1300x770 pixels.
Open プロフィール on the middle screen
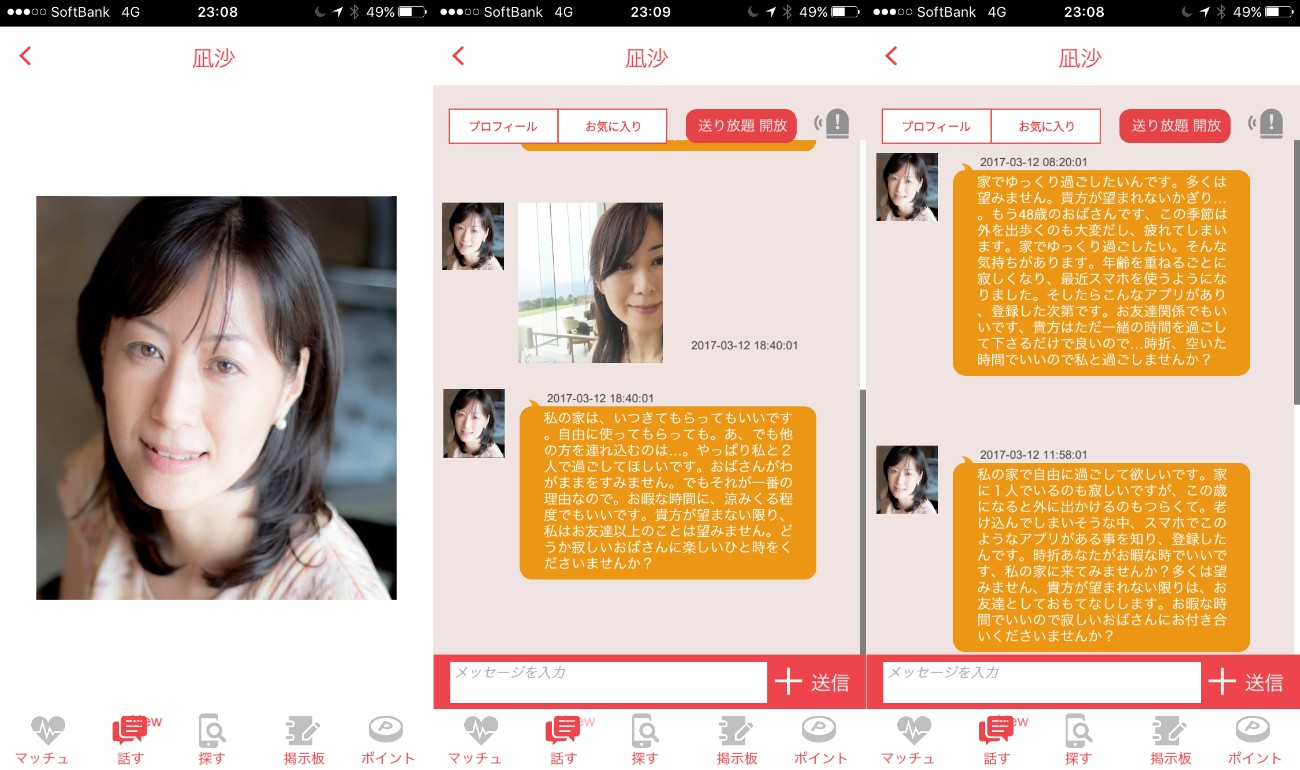click(x=503, y=127)
